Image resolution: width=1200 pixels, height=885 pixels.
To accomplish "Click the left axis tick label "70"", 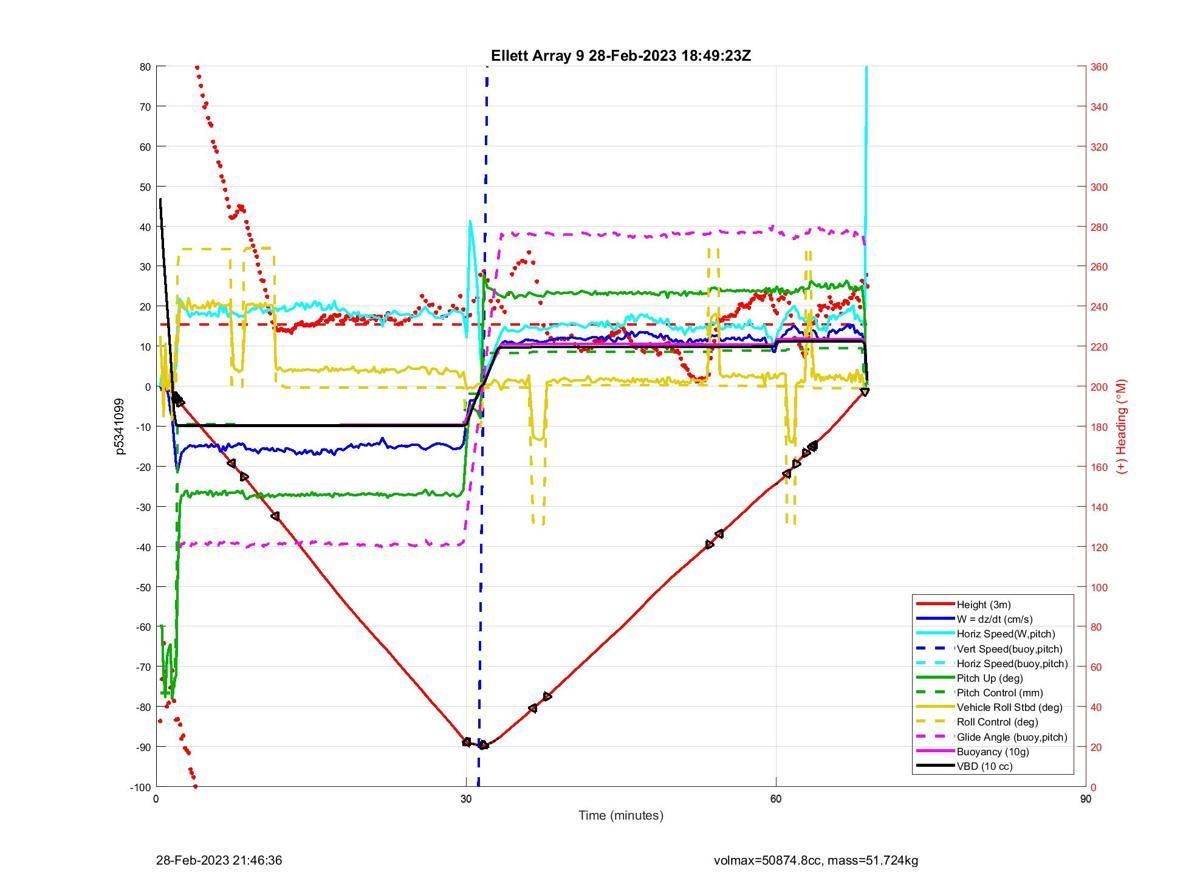I will (x=144, y=107).
